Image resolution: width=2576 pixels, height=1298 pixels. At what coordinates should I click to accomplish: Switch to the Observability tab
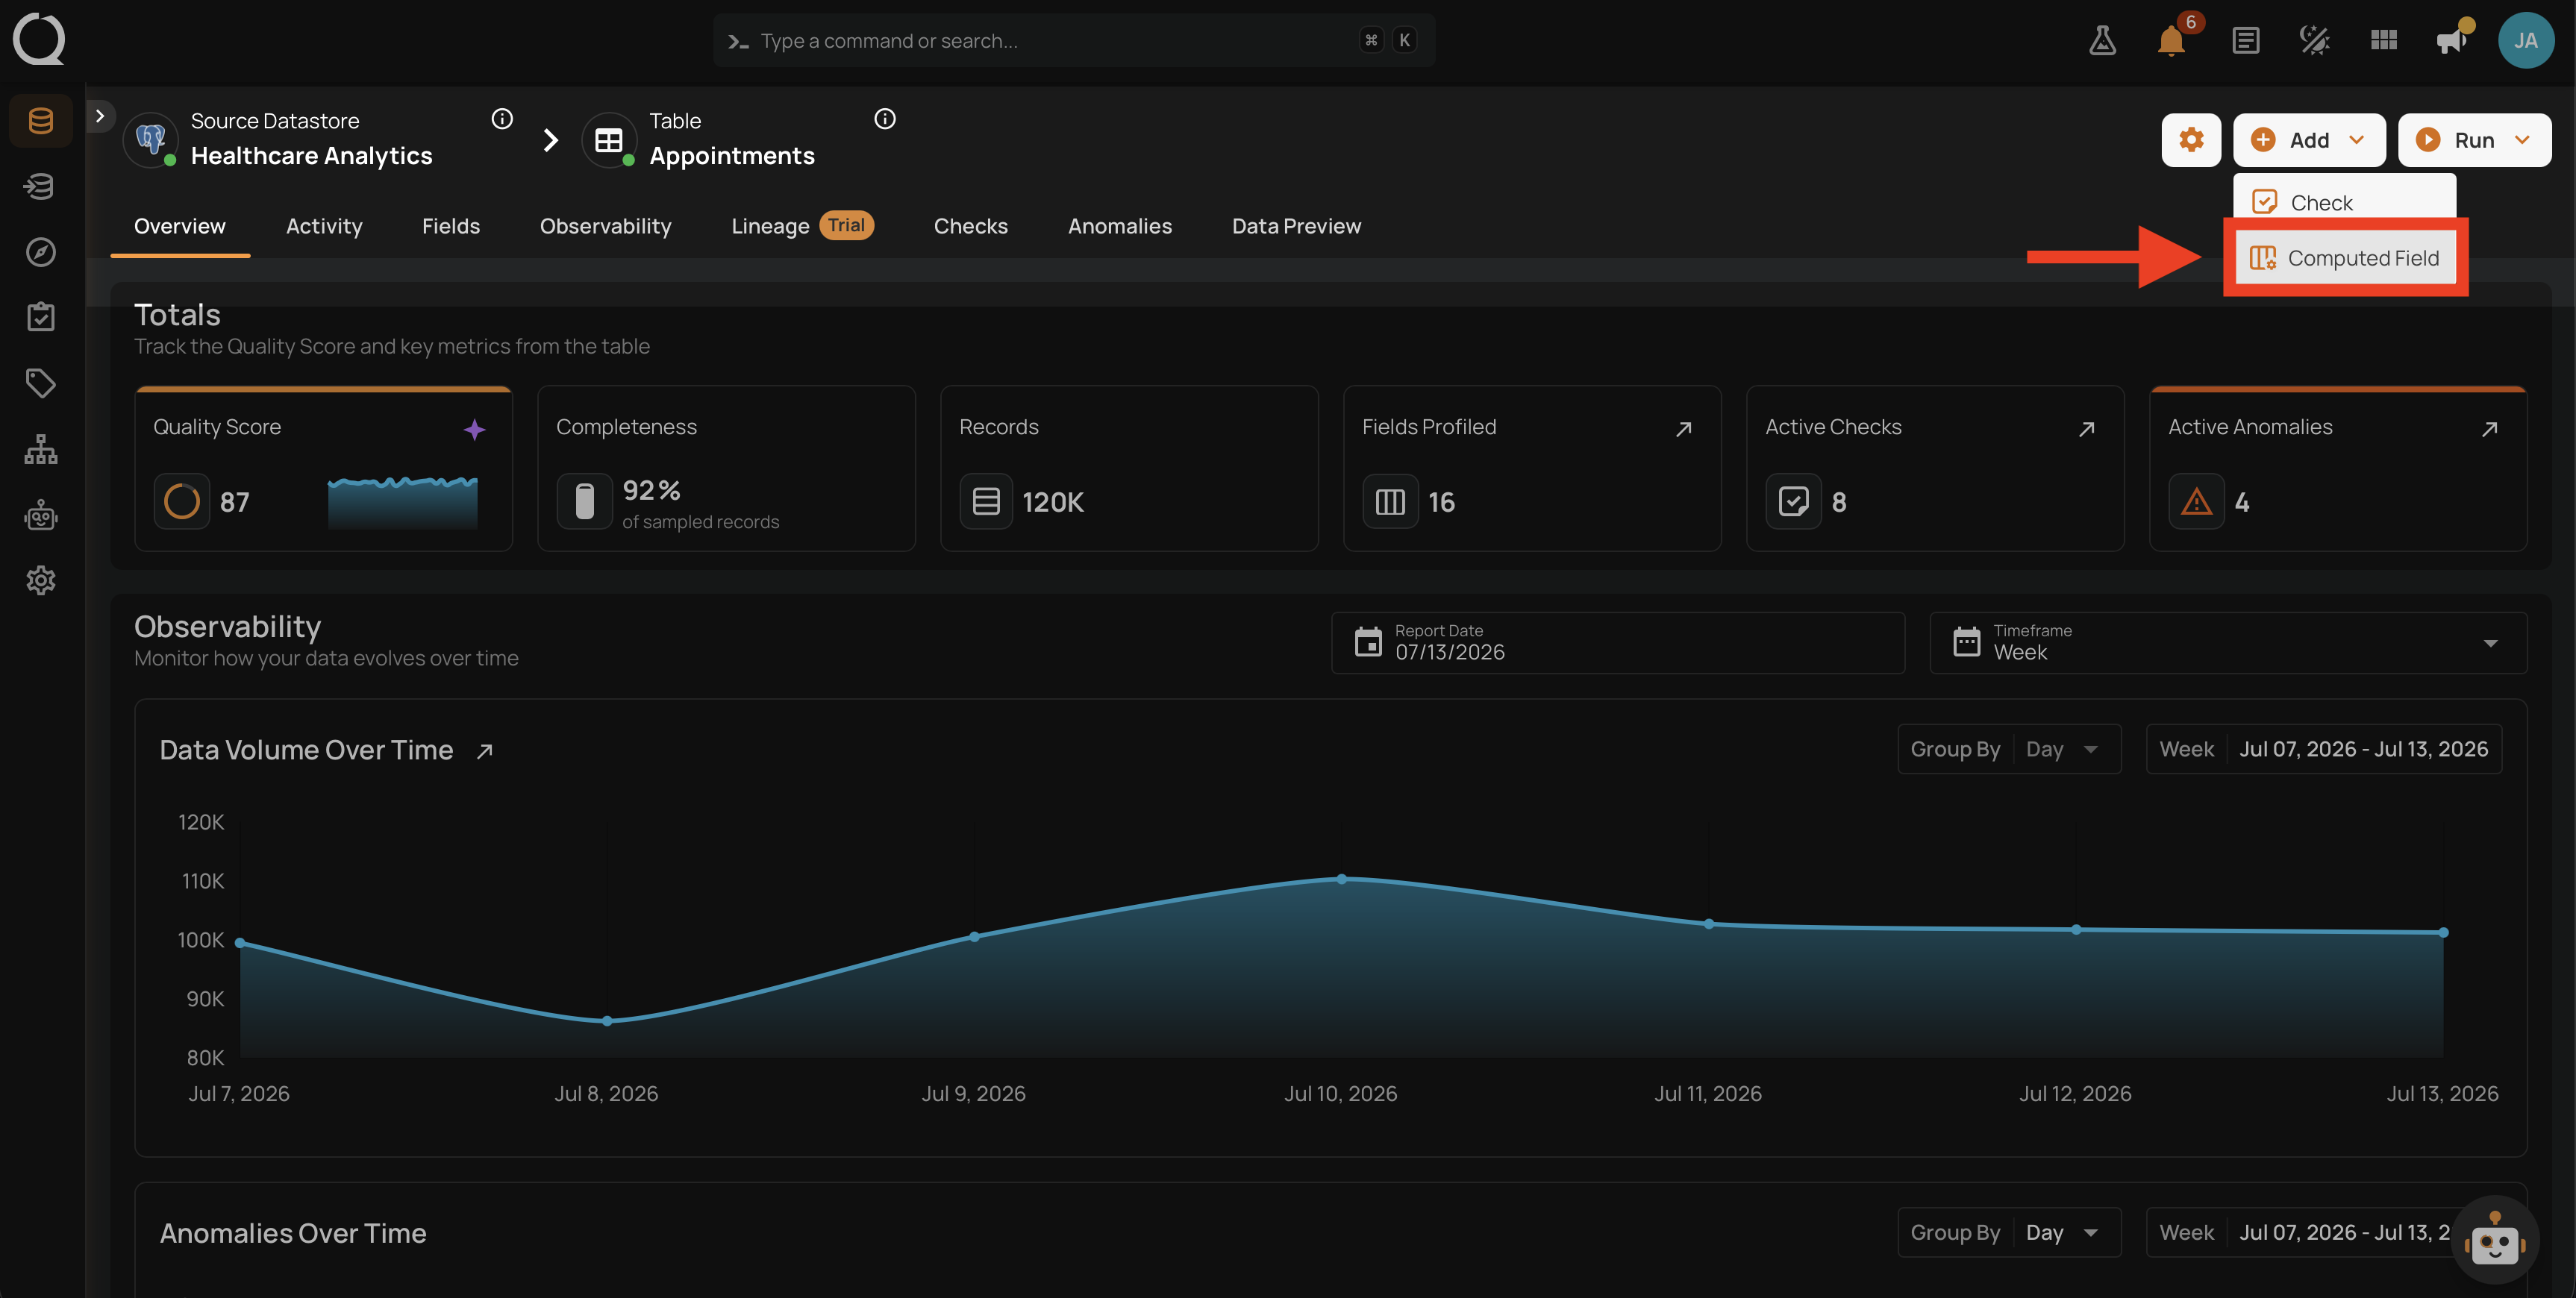point(605,226)
